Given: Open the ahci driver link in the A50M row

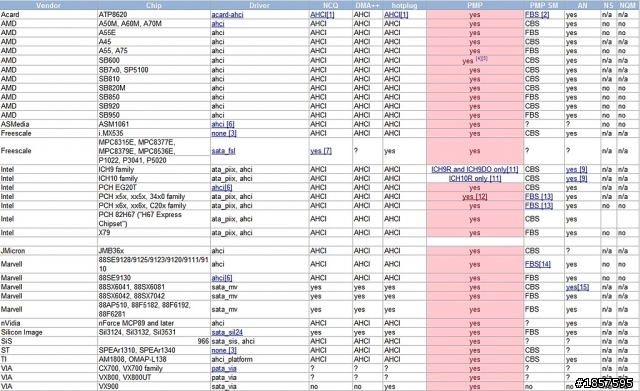Looking at the screenshot, I should 218,24.
